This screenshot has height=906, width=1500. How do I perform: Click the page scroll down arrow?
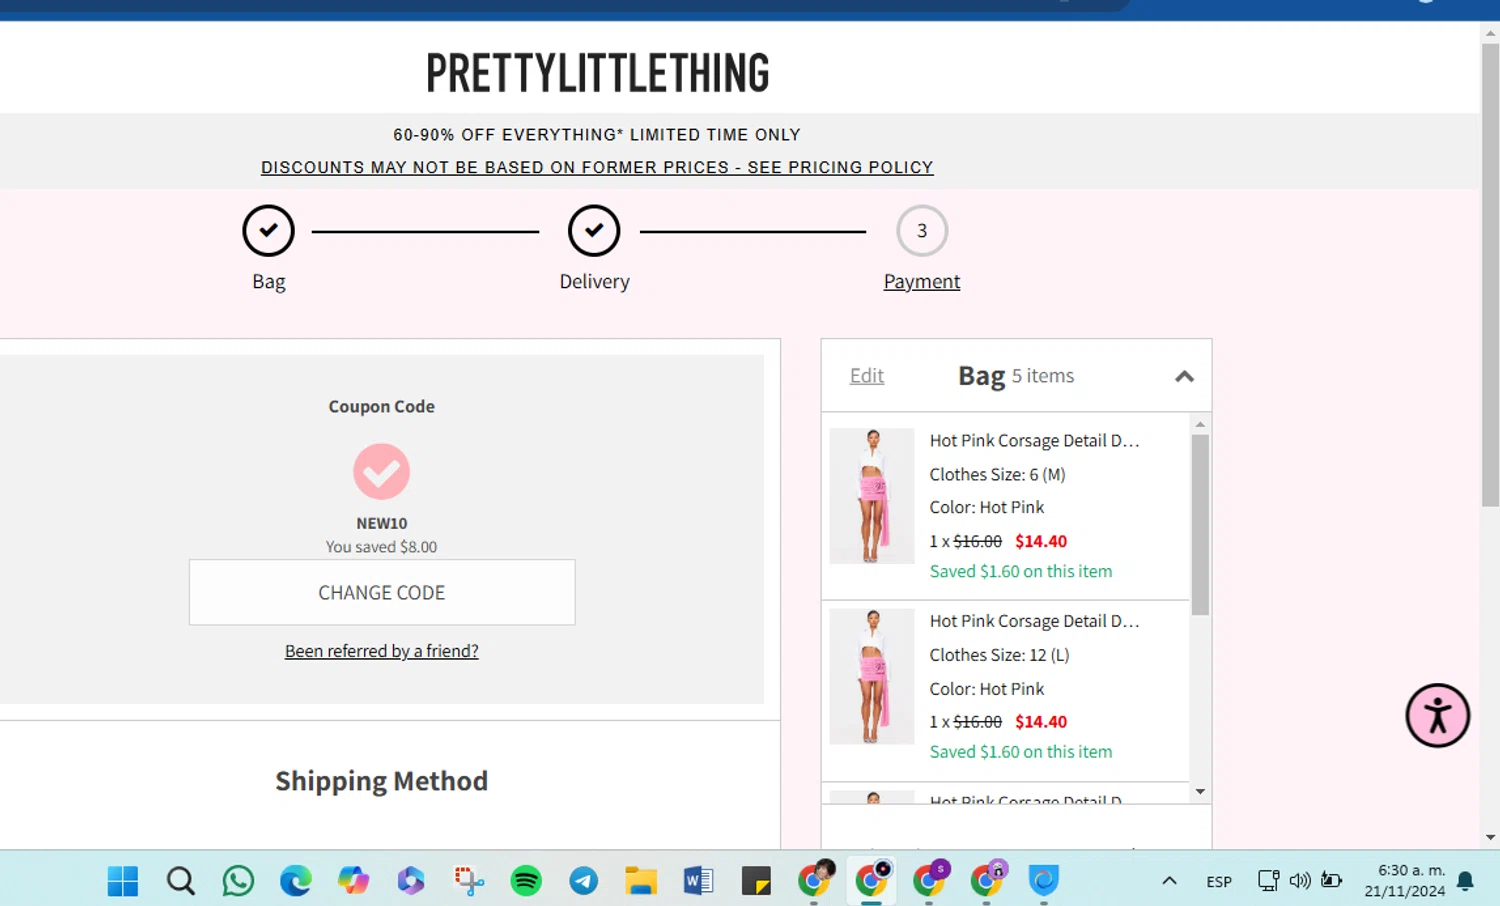[x=1490, y=838]
